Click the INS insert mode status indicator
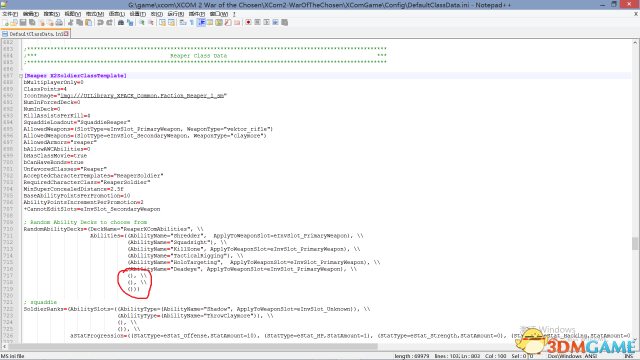Screen dimensions: 640x360 628,356
